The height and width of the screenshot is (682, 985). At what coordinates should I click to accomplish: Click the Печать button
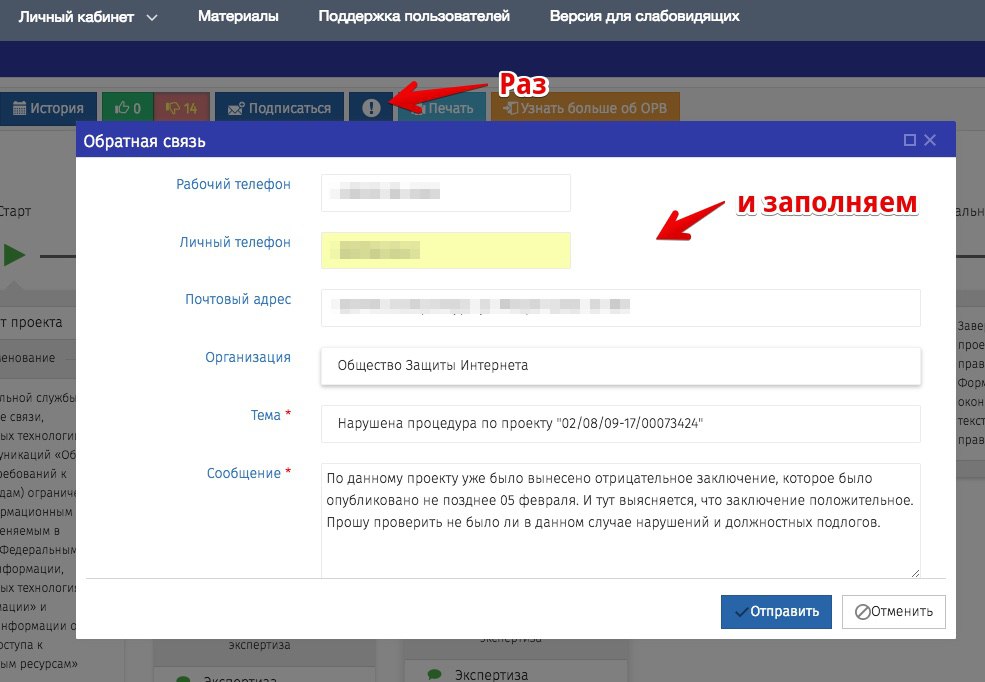[442, 108]
